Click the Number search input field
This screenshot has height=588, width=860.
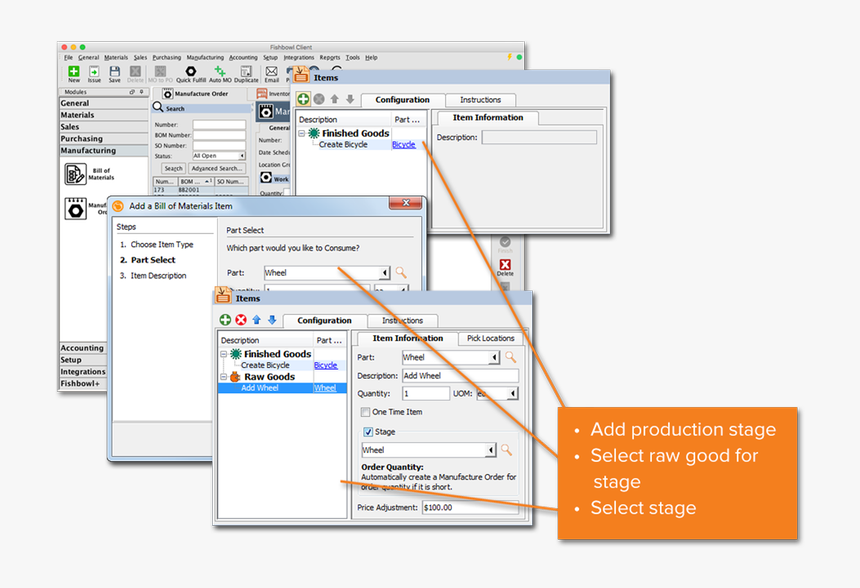coord(219,125)
